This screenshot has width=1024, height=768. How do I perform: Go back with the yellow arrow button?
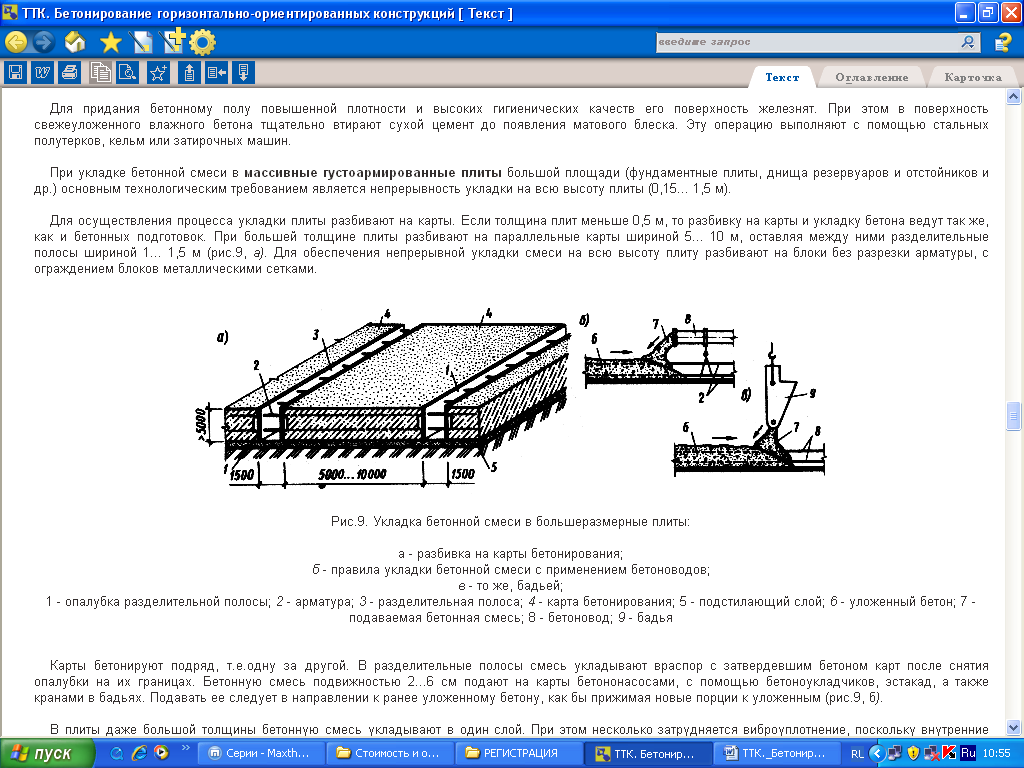pos(16,42)
